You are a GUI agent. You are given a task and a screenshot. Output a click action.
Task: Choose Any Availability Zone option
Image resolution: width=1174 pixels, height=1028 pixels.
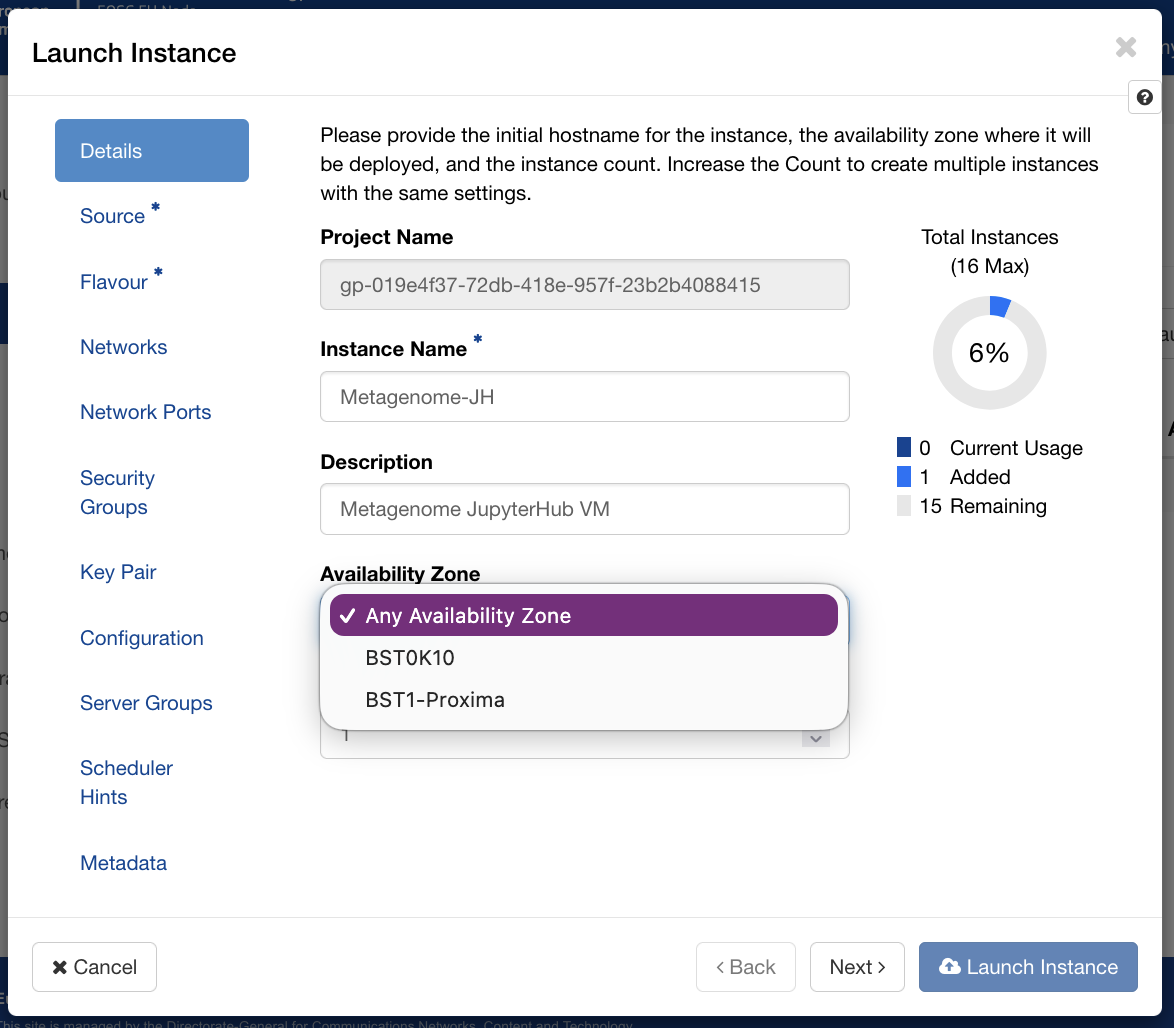point(583,615)
